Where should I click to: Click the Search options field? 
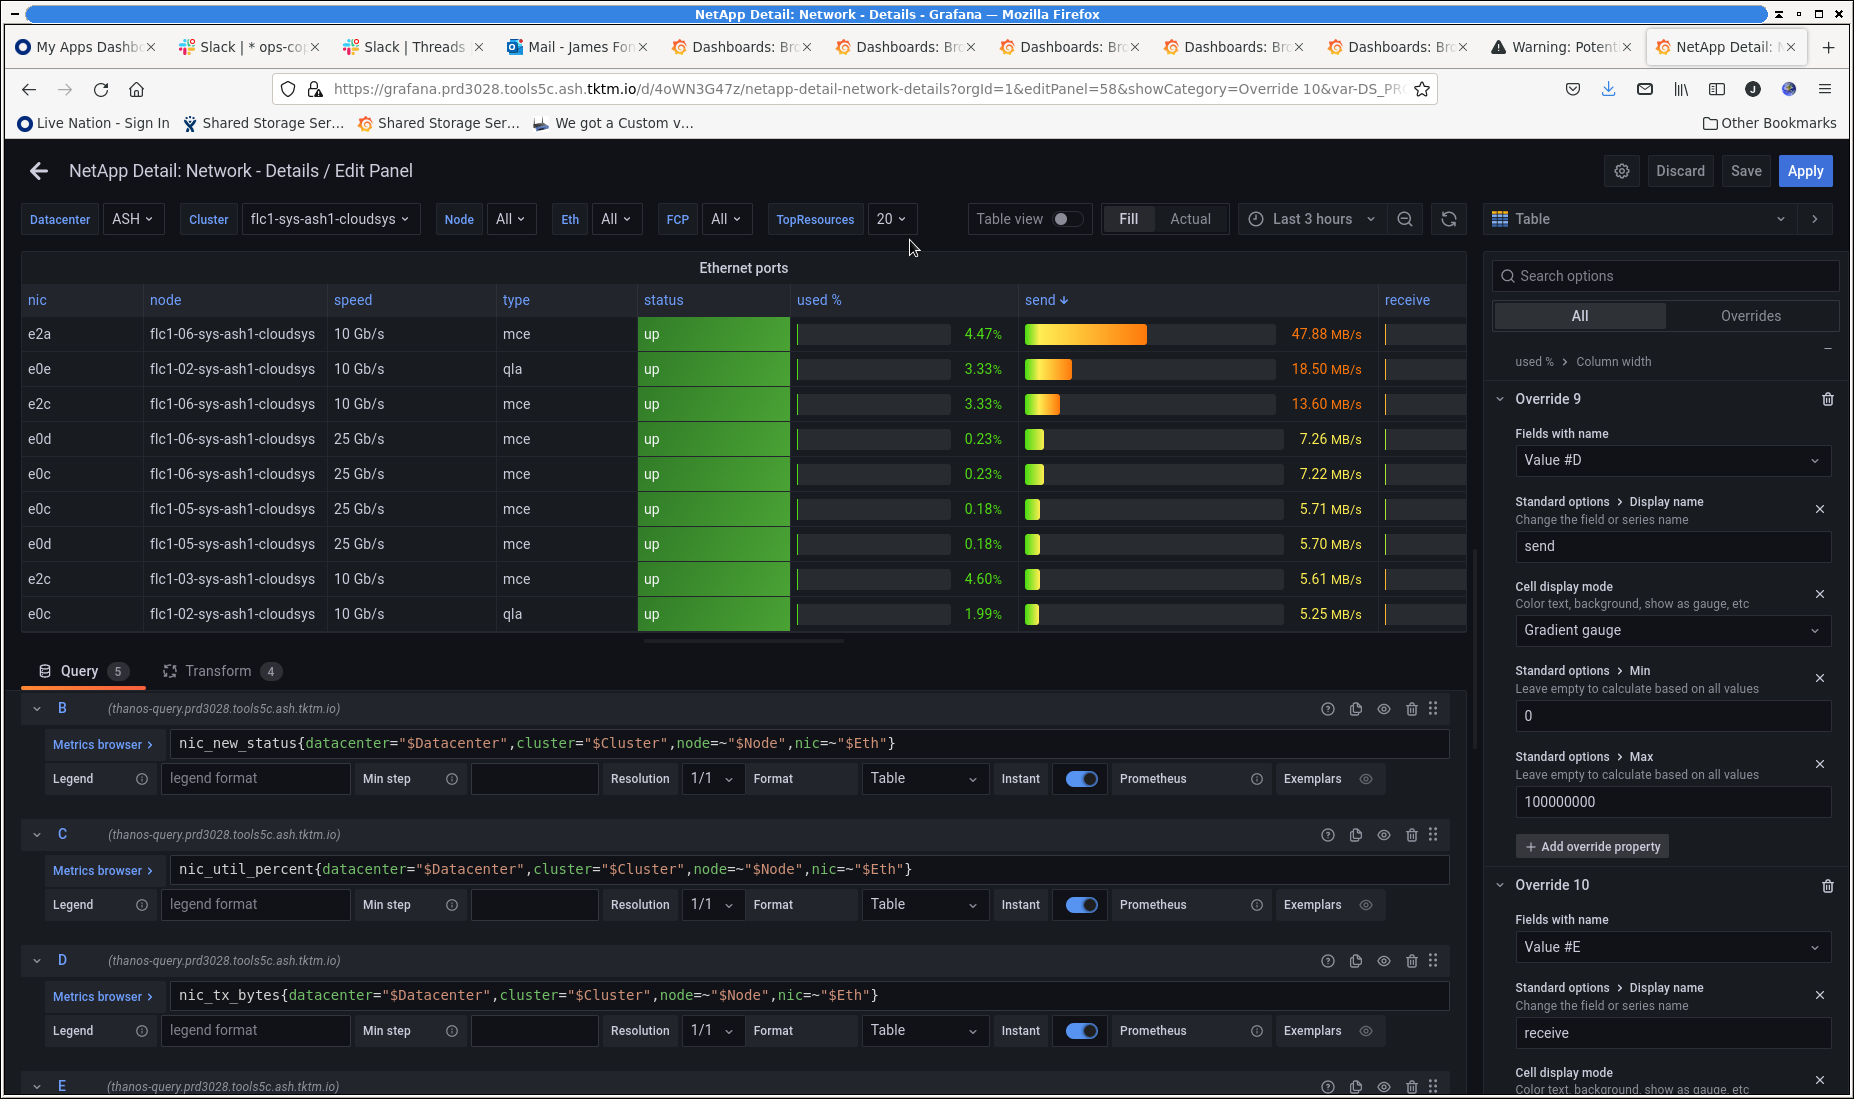[x=1666, y=276]
